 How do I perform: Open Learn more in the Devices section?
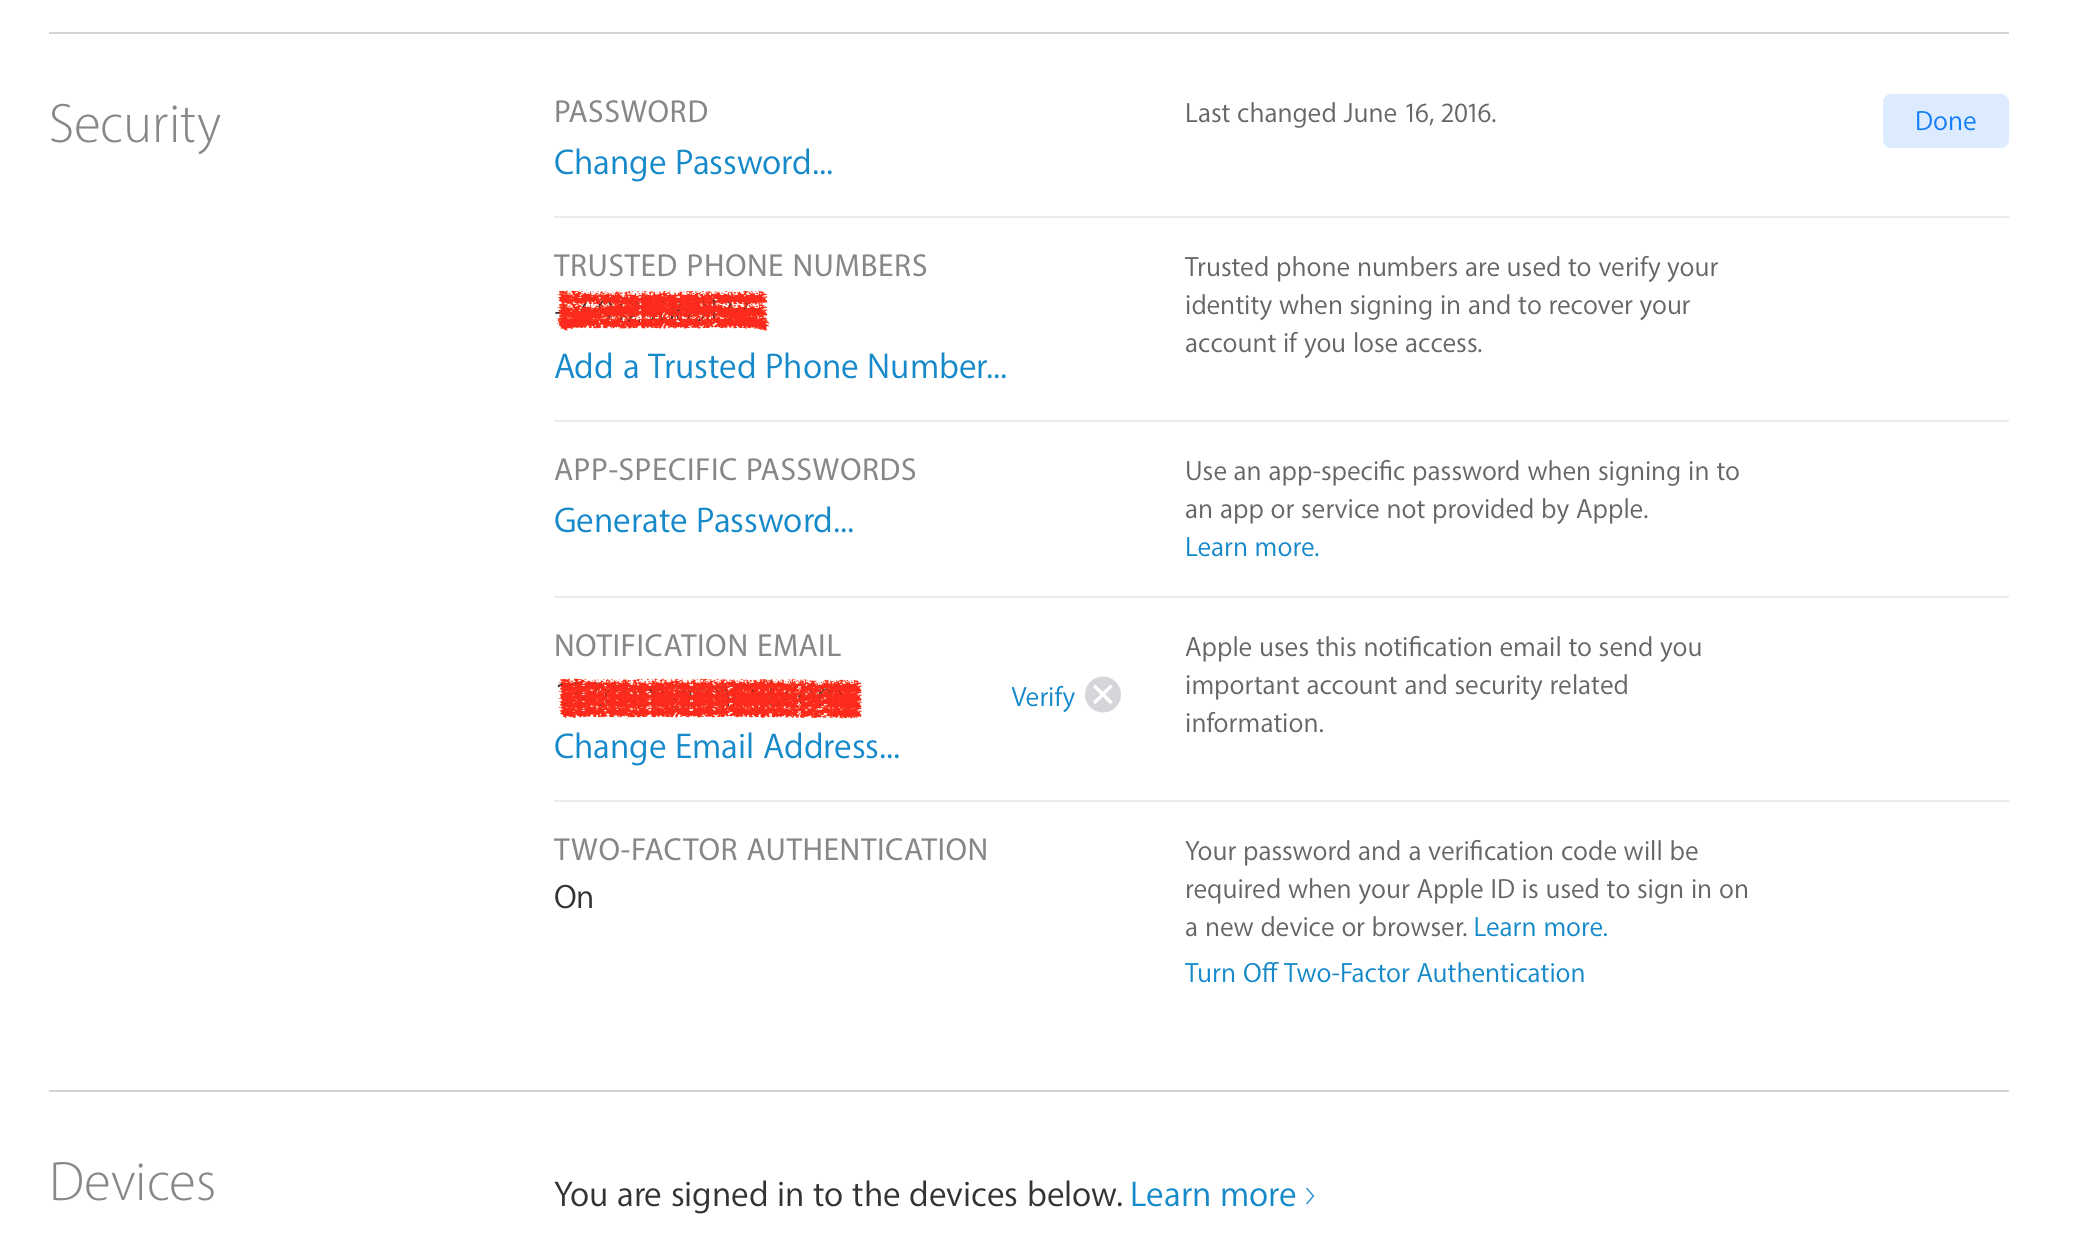[1212, 1195]
